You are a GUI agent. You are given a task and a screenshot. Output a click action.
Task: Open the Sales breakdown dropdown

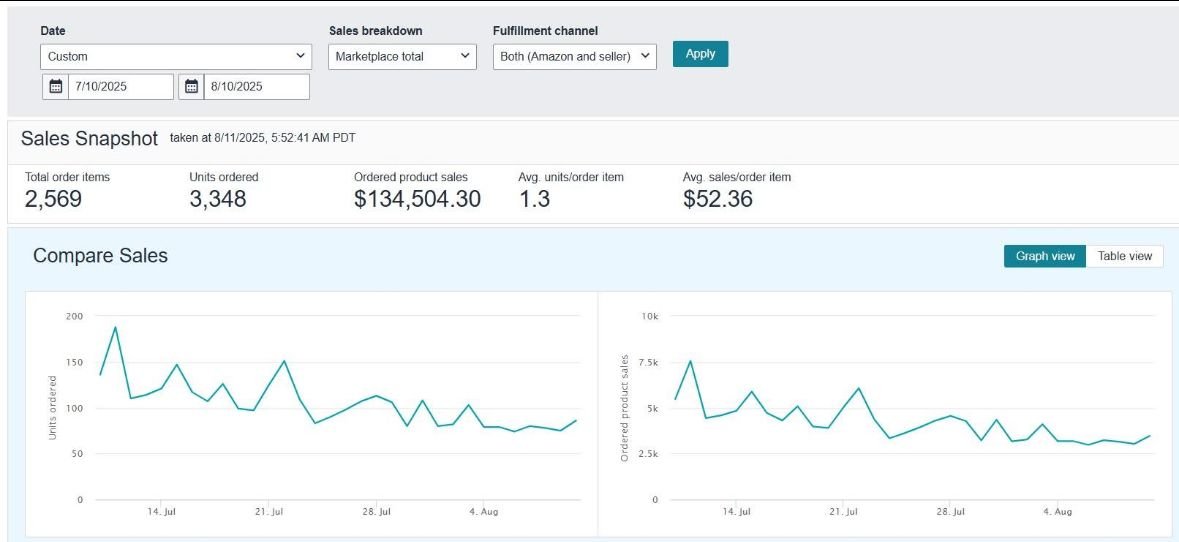coord(403,57)
